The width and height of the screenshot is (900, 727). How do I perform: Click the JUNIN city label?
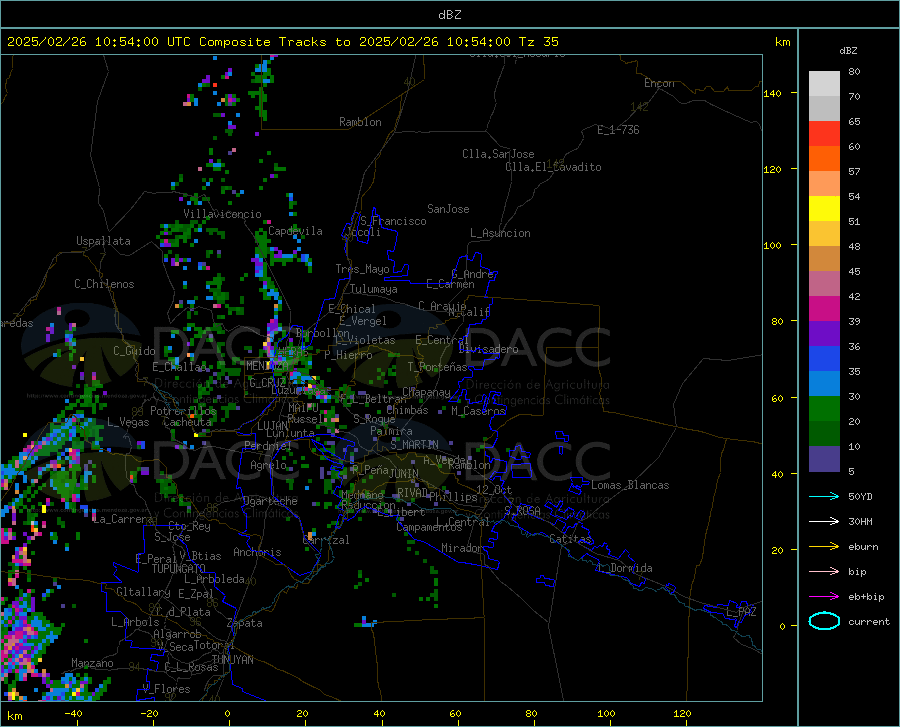[404, 474]
